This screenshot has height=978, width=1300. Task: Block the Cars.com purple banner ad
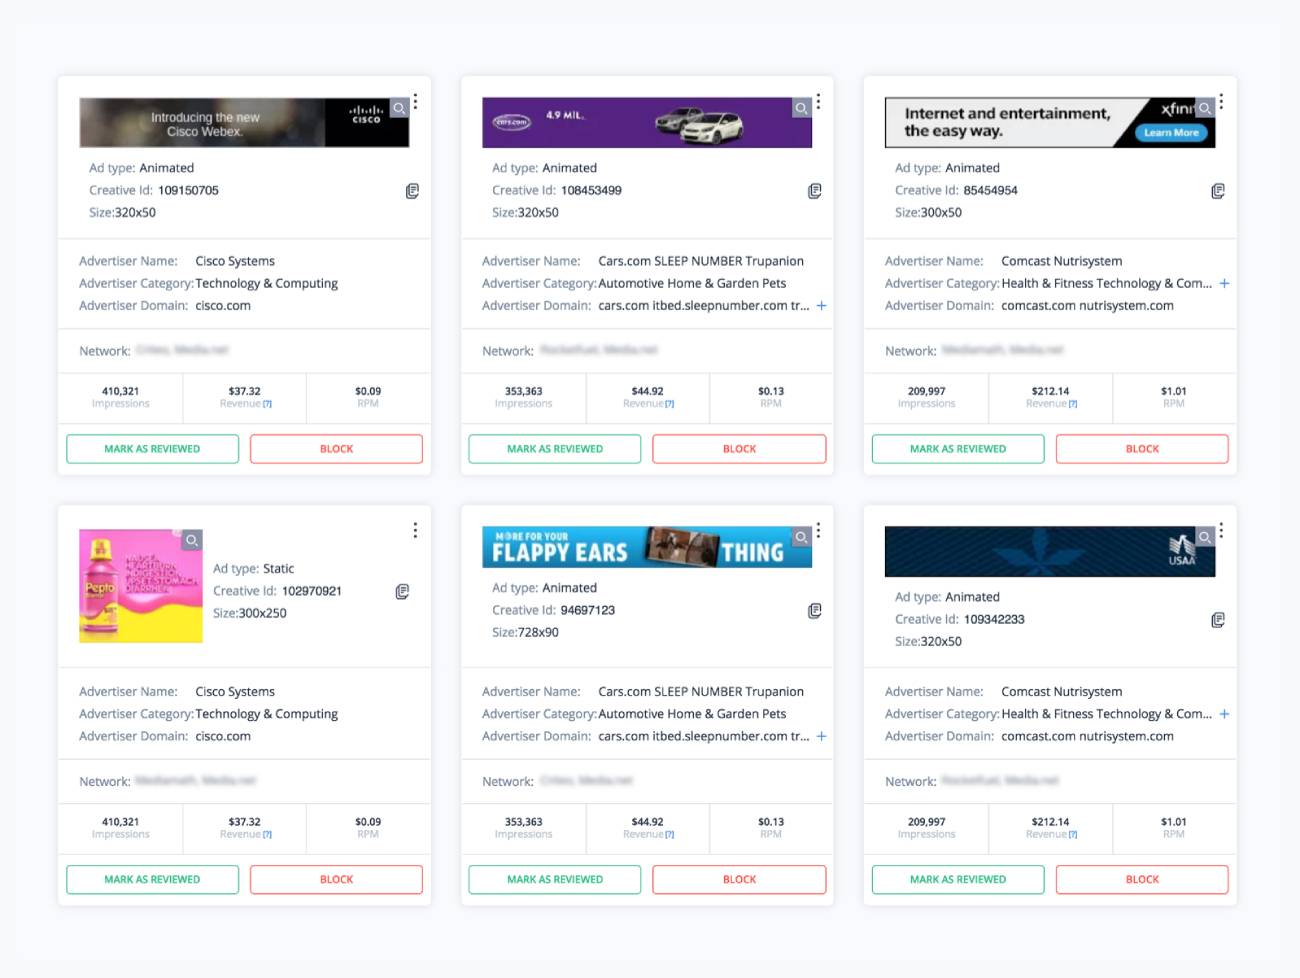point(739,449)
